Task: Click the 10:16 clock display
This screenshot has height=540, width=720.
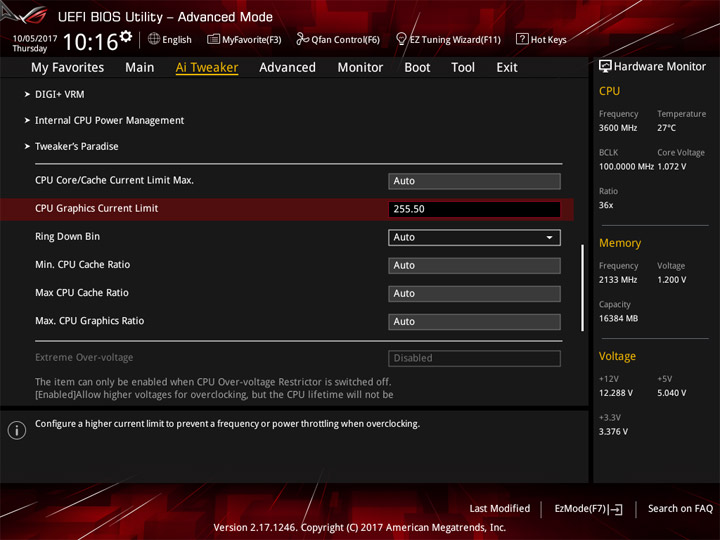Action: 90,42
